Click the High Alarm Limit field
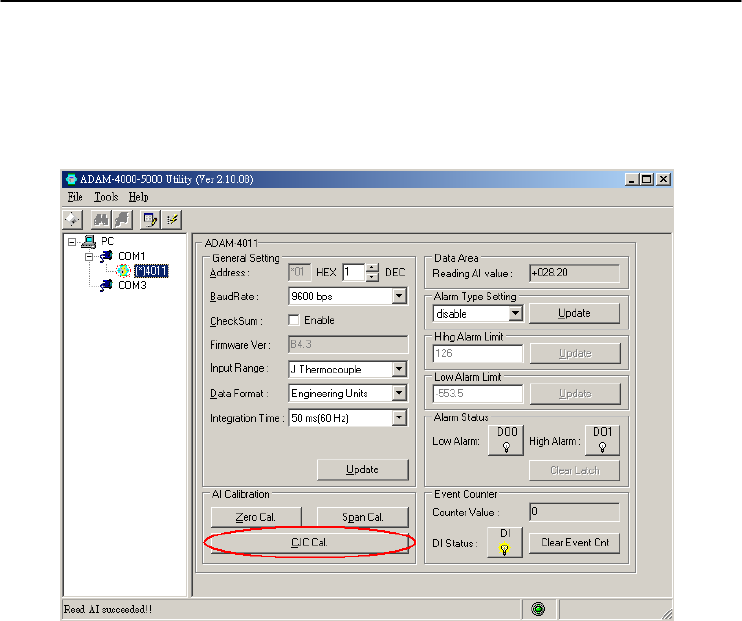 coord(478,354)
